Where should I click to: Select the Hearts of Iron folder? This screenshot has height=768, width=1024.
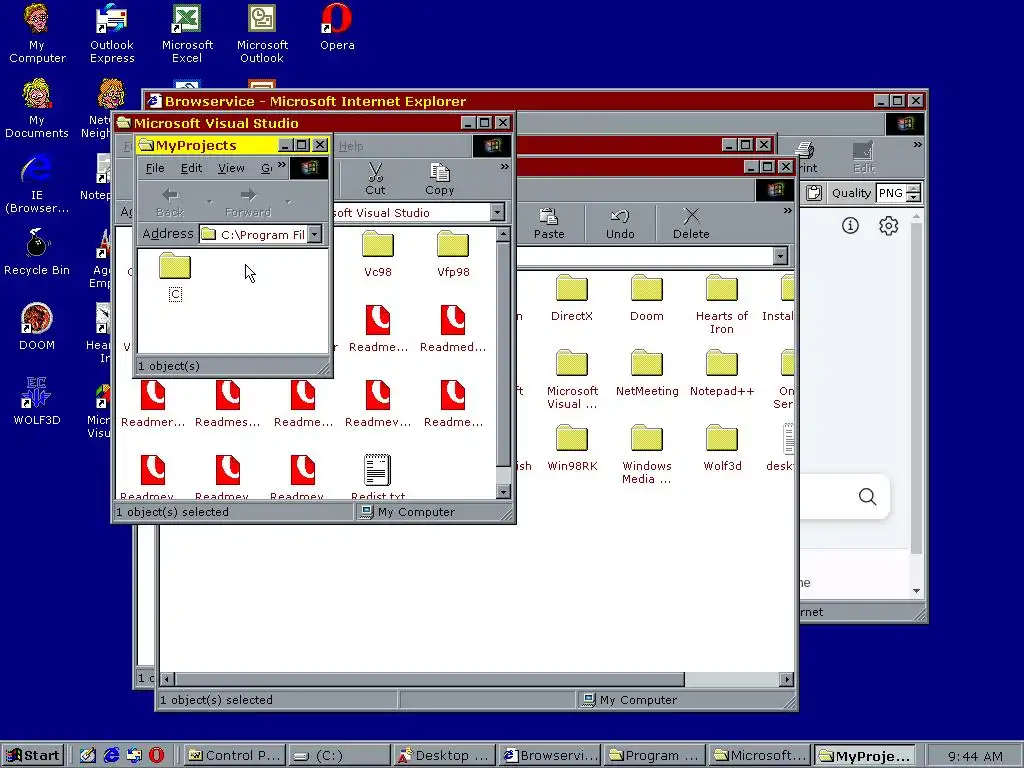pyautogui.click(x=722, y=304)
